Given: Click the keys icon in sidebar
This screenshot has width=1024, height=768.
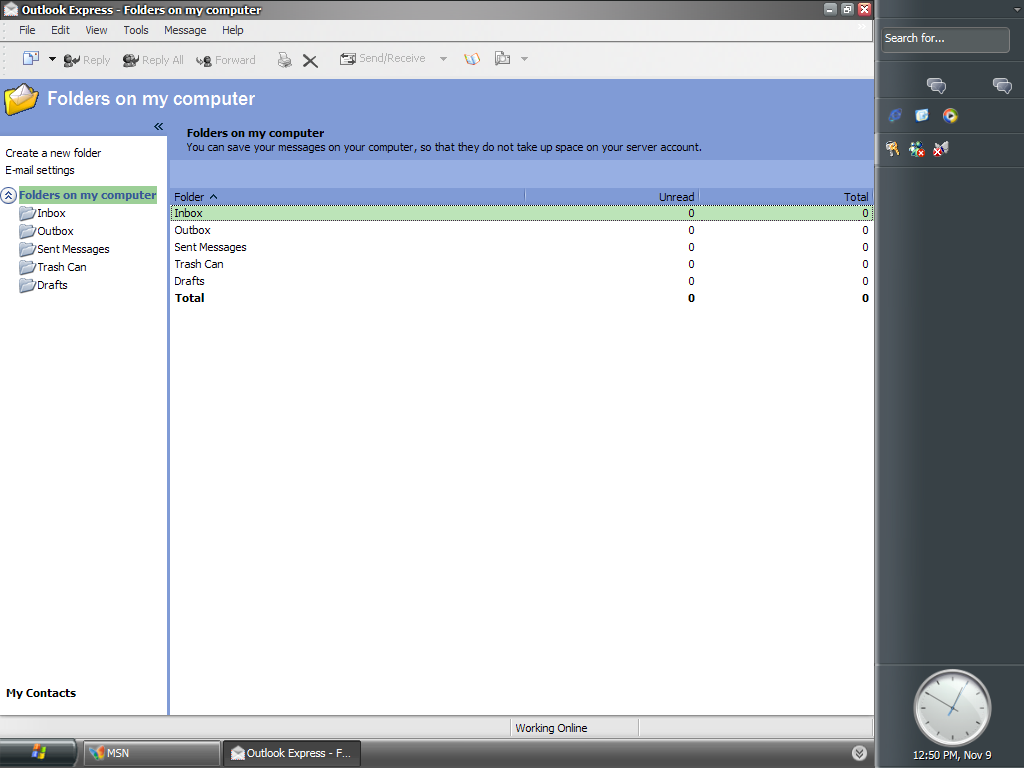Looking at the screenshot, I should point(893,149).
